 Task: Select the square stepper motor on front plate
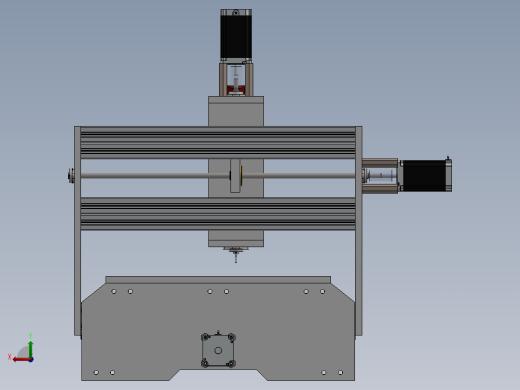pyautogui.click(x=218, y=350)
